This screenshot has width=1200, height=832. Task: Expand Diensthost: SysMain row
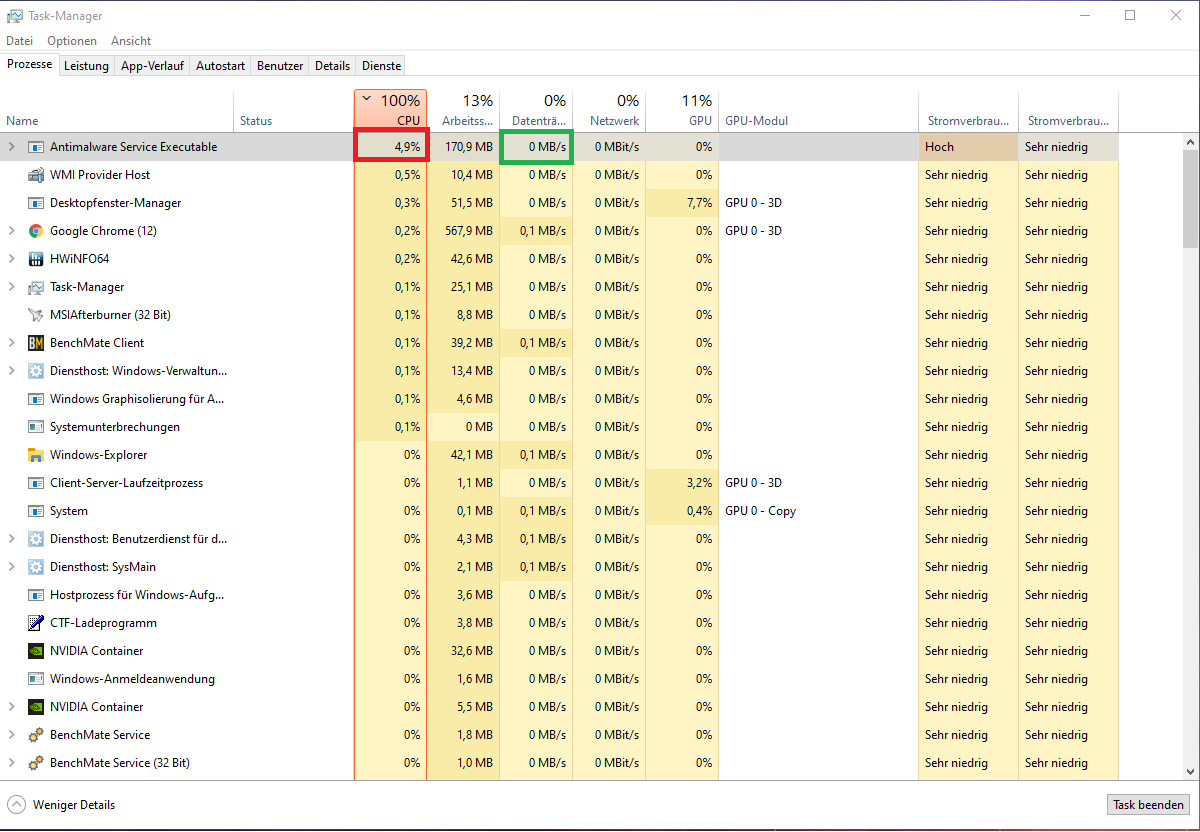12,567
